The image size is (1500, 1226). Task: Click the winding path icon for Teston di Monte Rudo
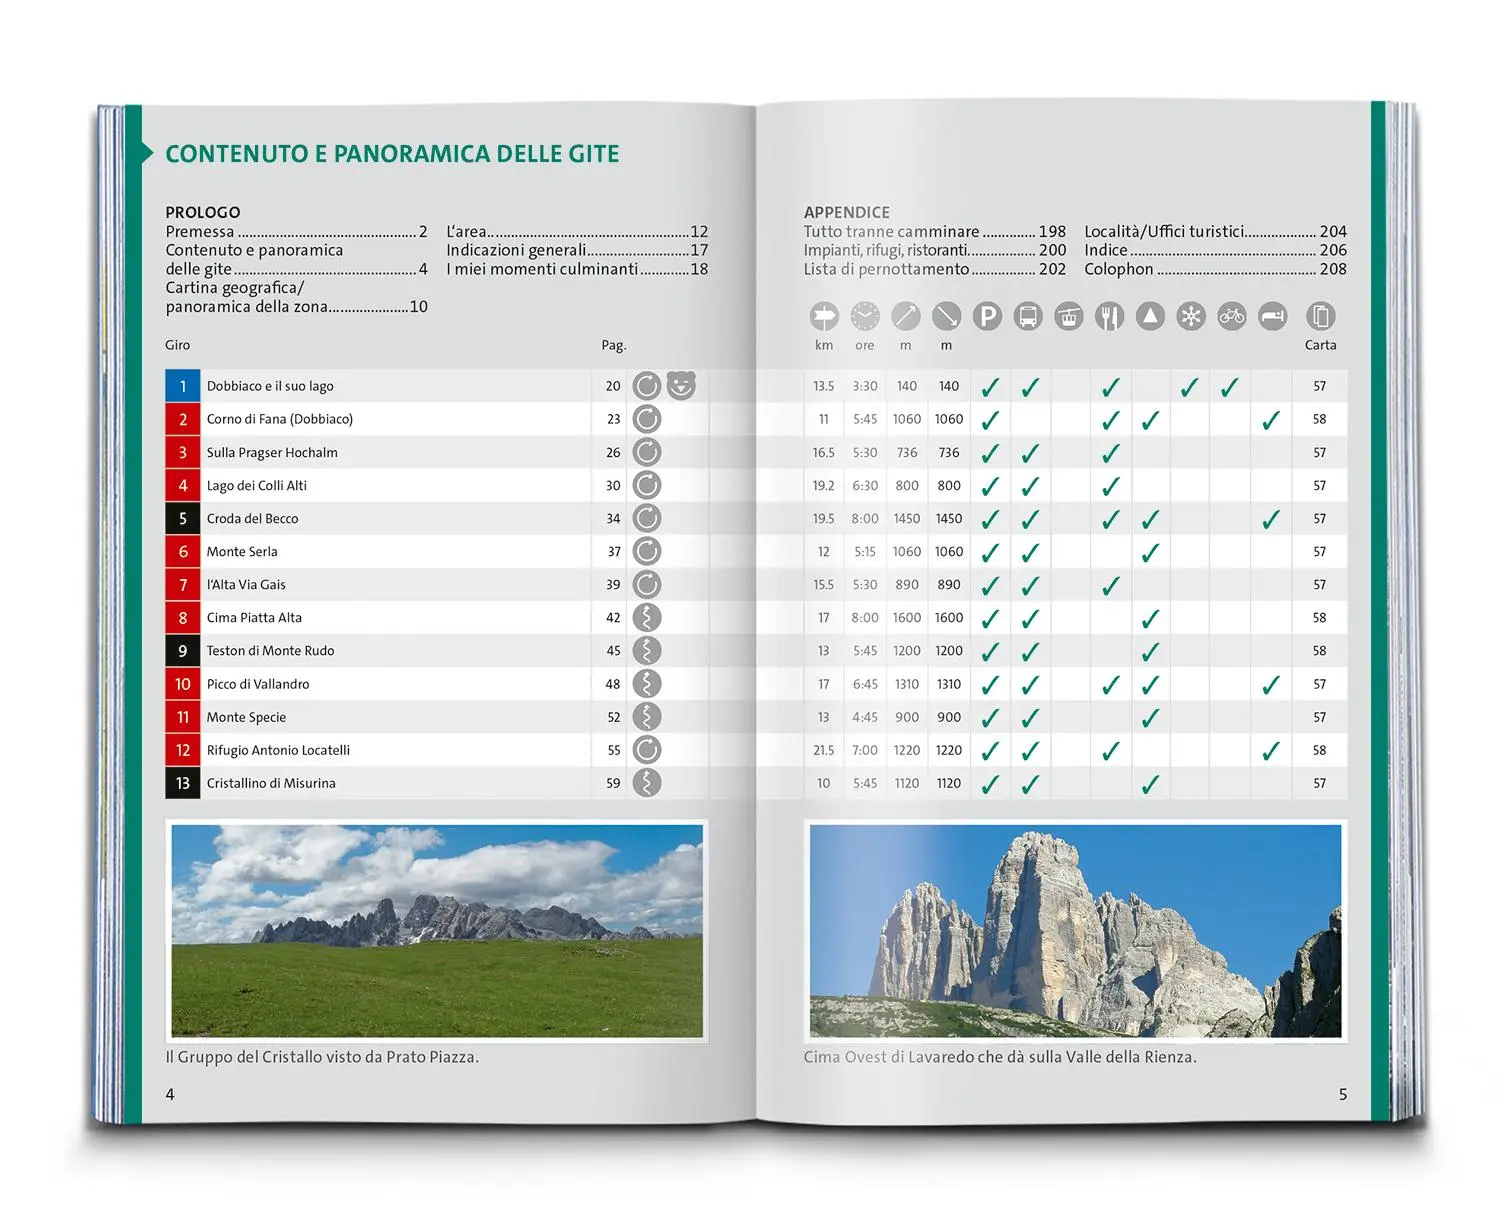point(647,650)
